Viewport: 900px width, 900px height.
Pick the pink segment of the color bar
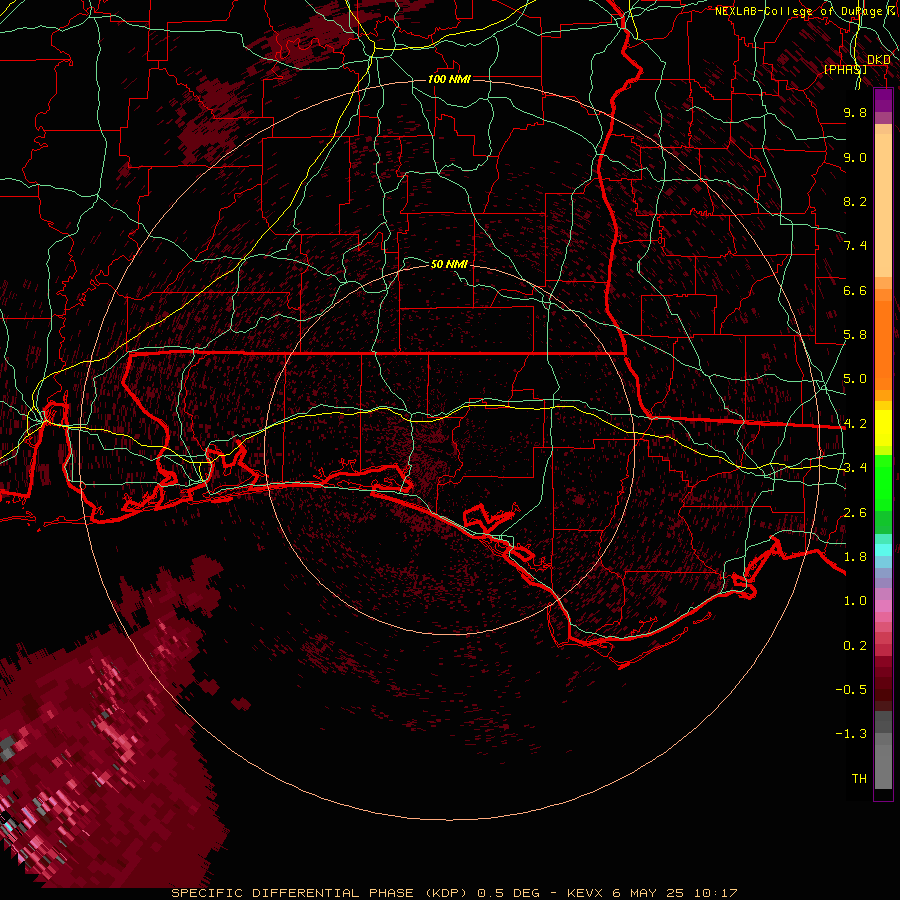[x=883, y=606]
